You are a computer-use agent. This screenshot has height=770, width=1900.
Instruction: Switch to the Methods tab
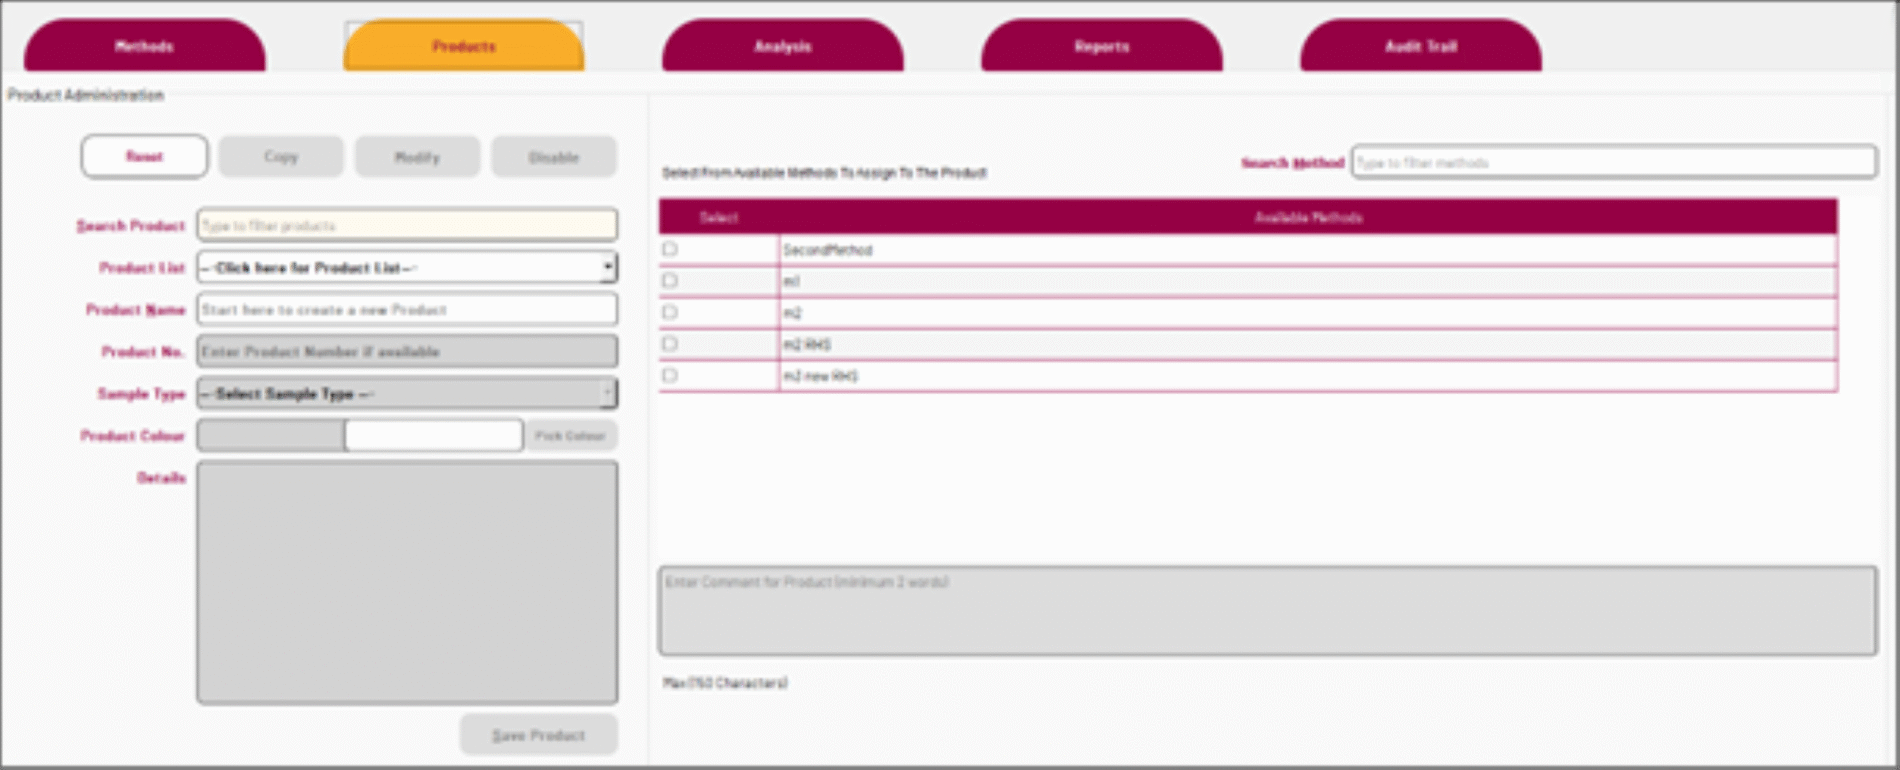(x=145, y=46)
